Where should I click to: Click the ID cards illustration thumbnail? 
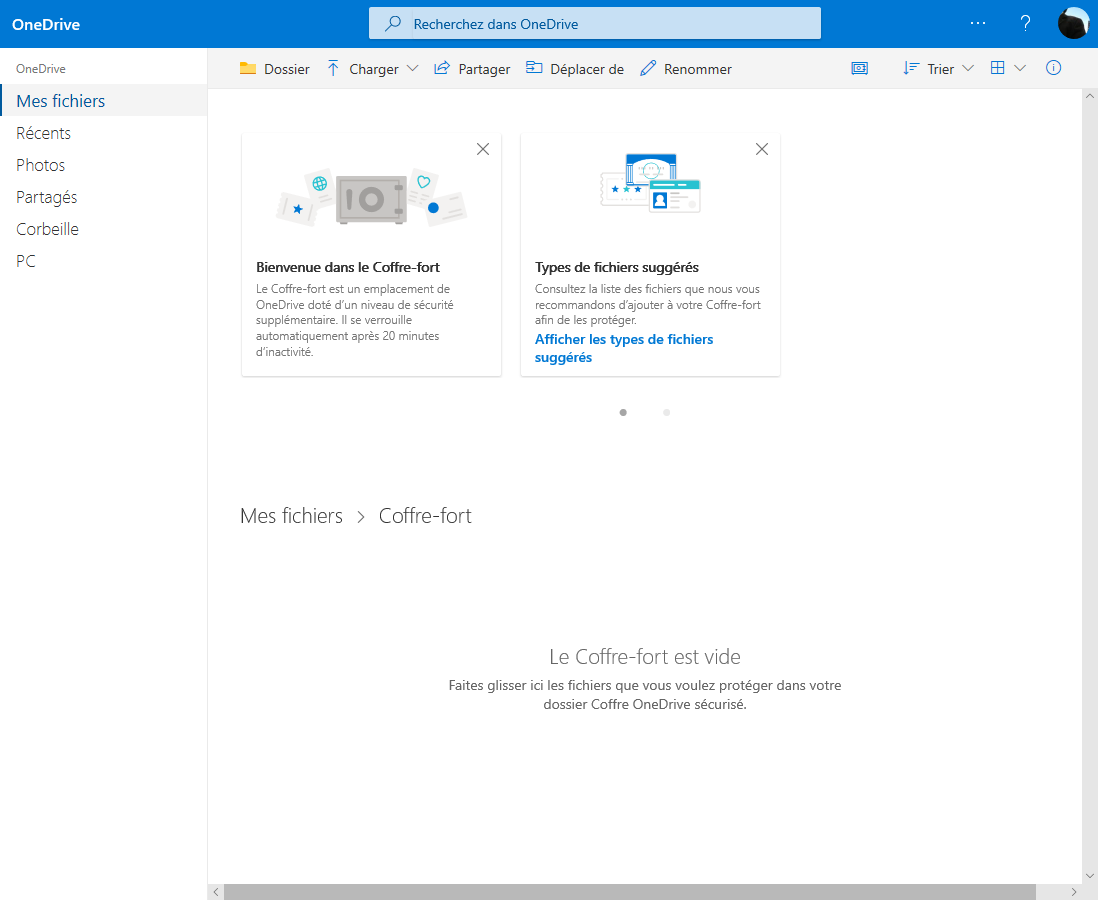pyautogui.click(x=650, y=184)
